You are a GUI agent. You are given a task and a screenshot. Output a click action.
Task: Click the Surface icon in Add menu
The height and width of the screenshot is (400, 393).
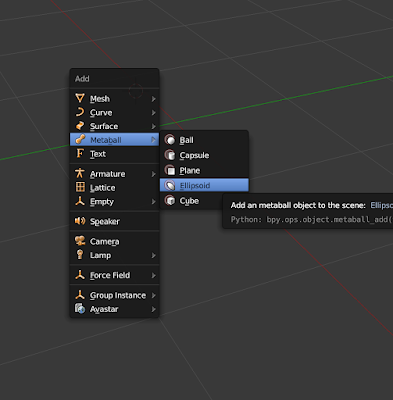pyautogui.click(x=80, y=126)
